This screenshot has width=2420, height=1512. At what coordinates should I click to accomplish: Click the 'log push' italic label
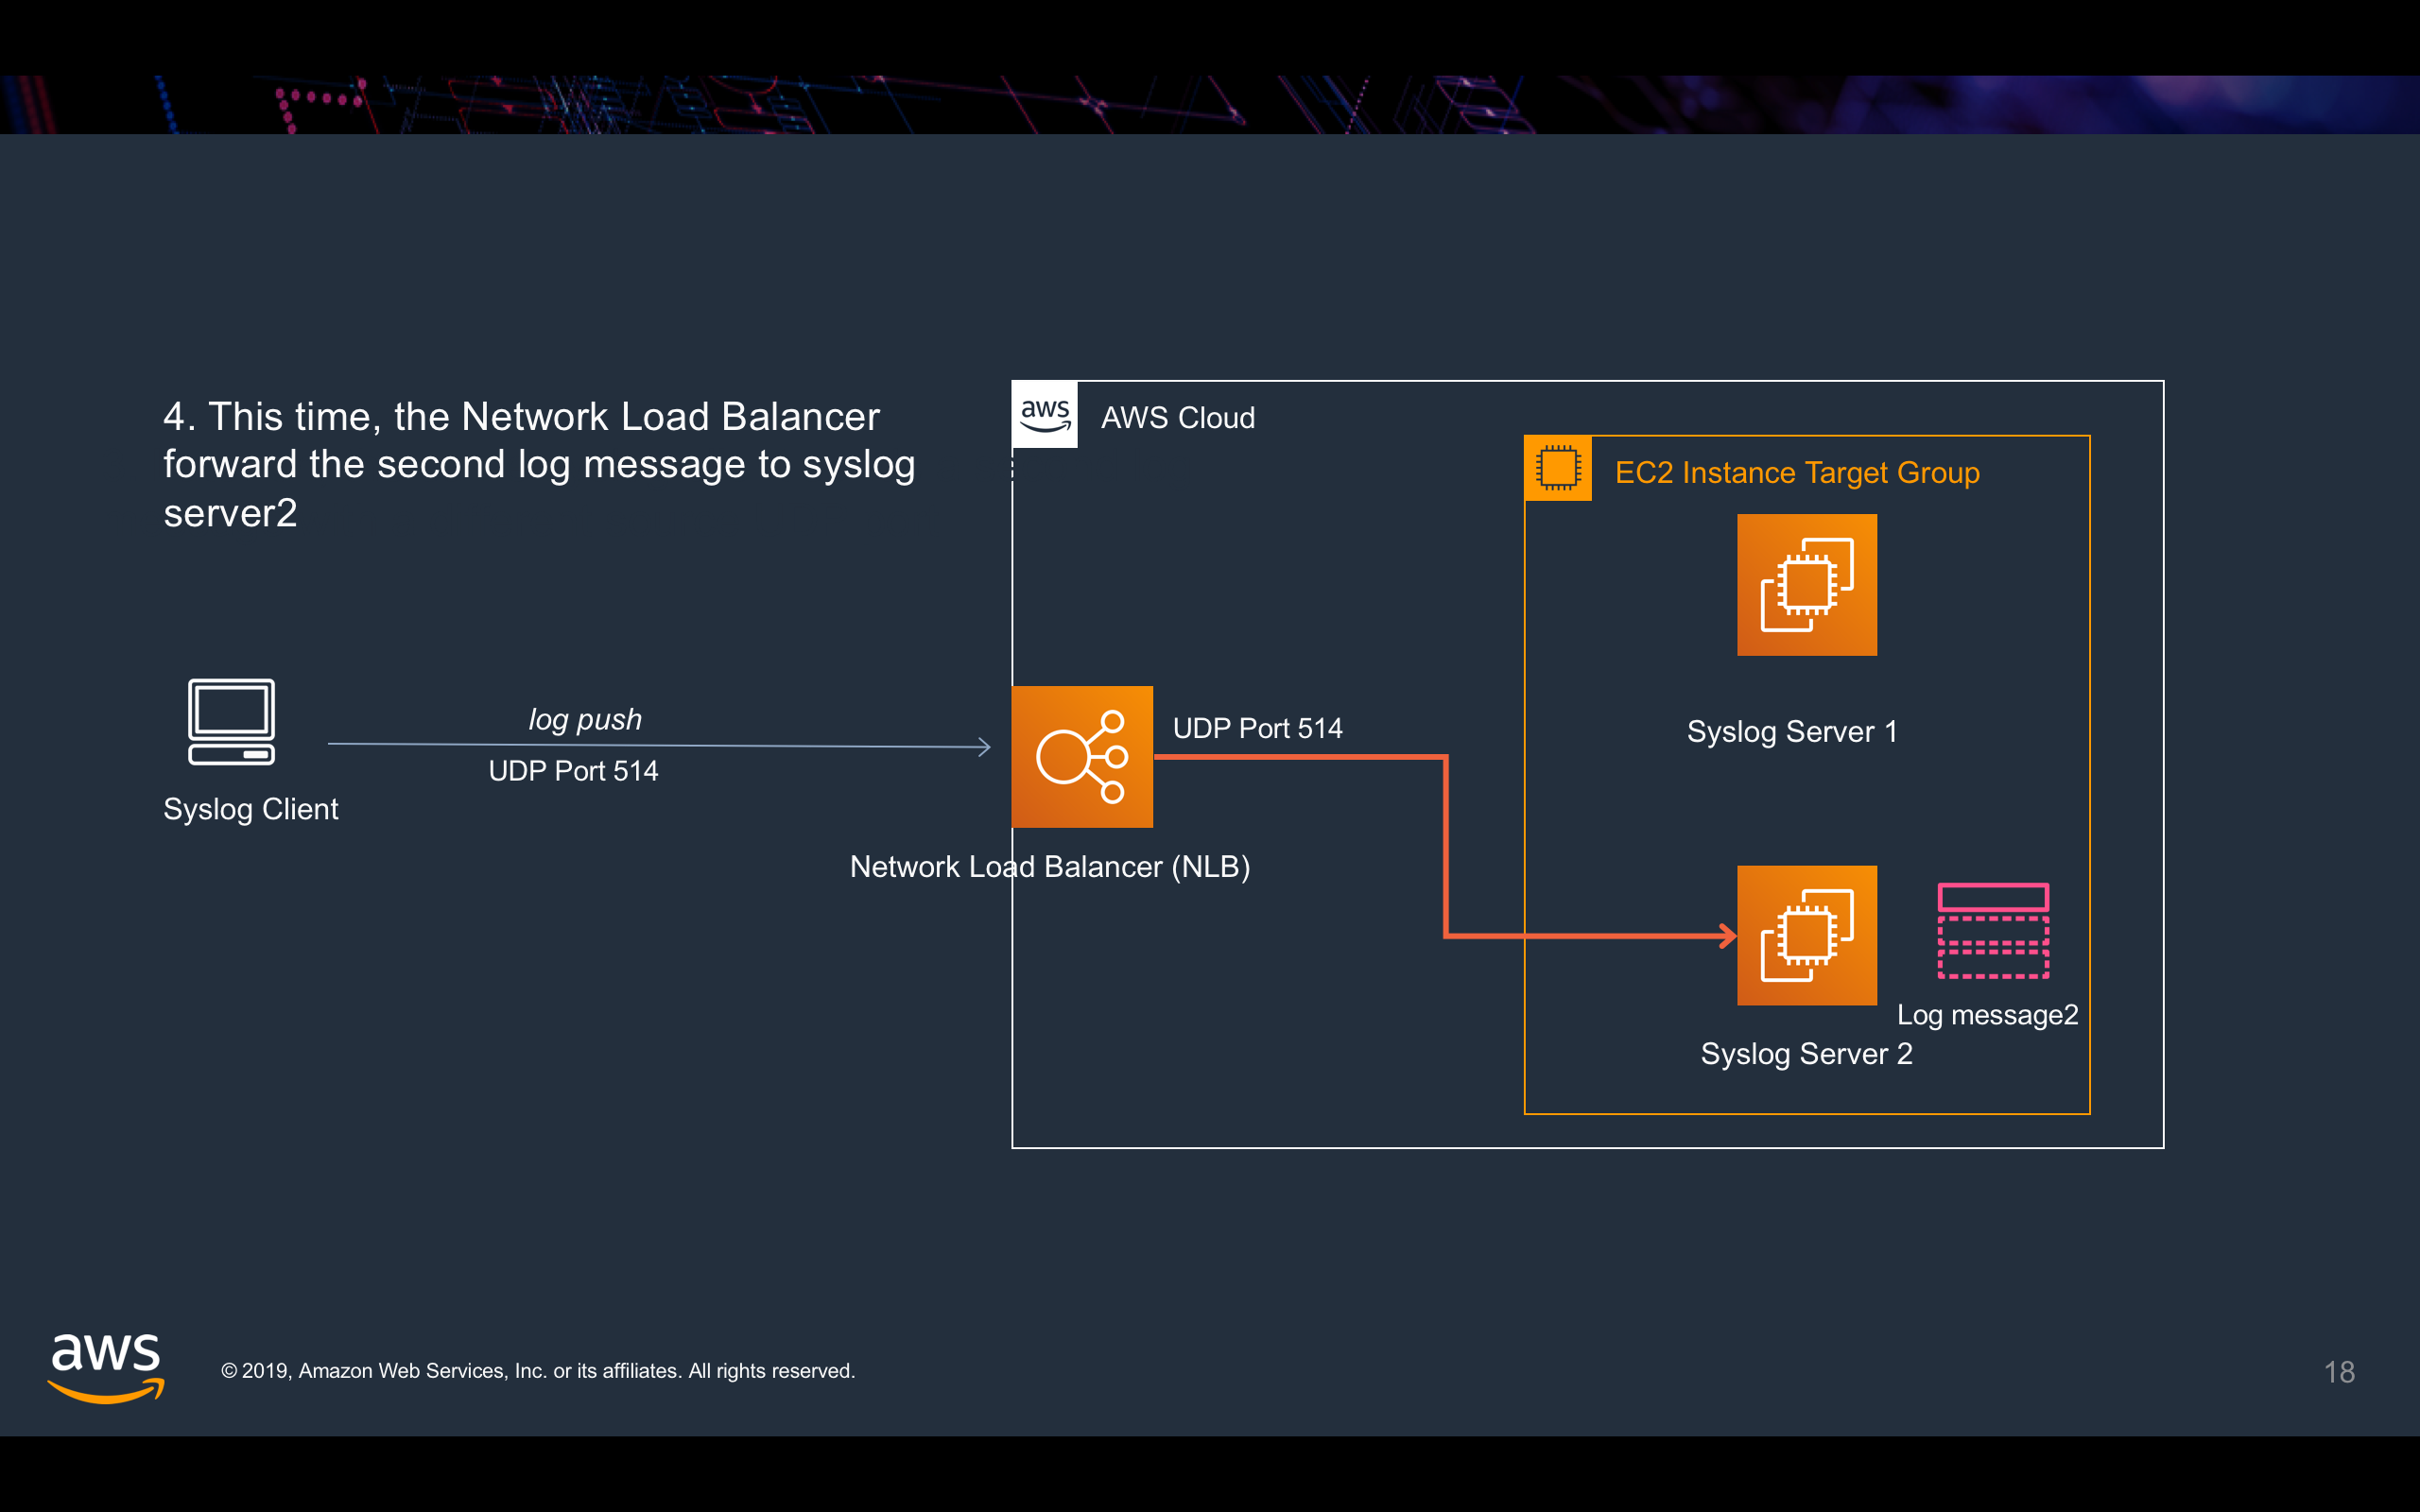[x=585, y=720]
